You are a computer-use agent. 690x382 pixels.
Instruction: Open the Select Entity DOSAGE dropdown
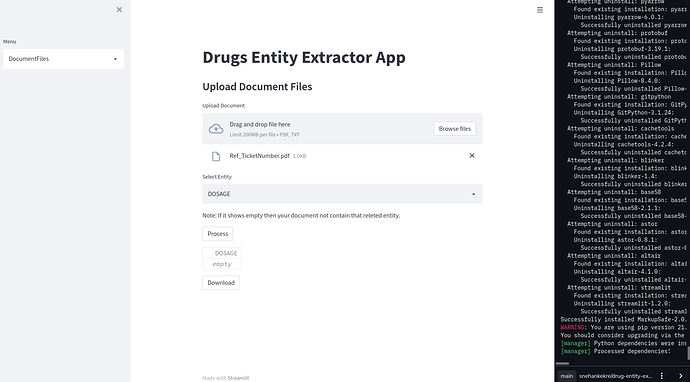[x=342, y=194]
